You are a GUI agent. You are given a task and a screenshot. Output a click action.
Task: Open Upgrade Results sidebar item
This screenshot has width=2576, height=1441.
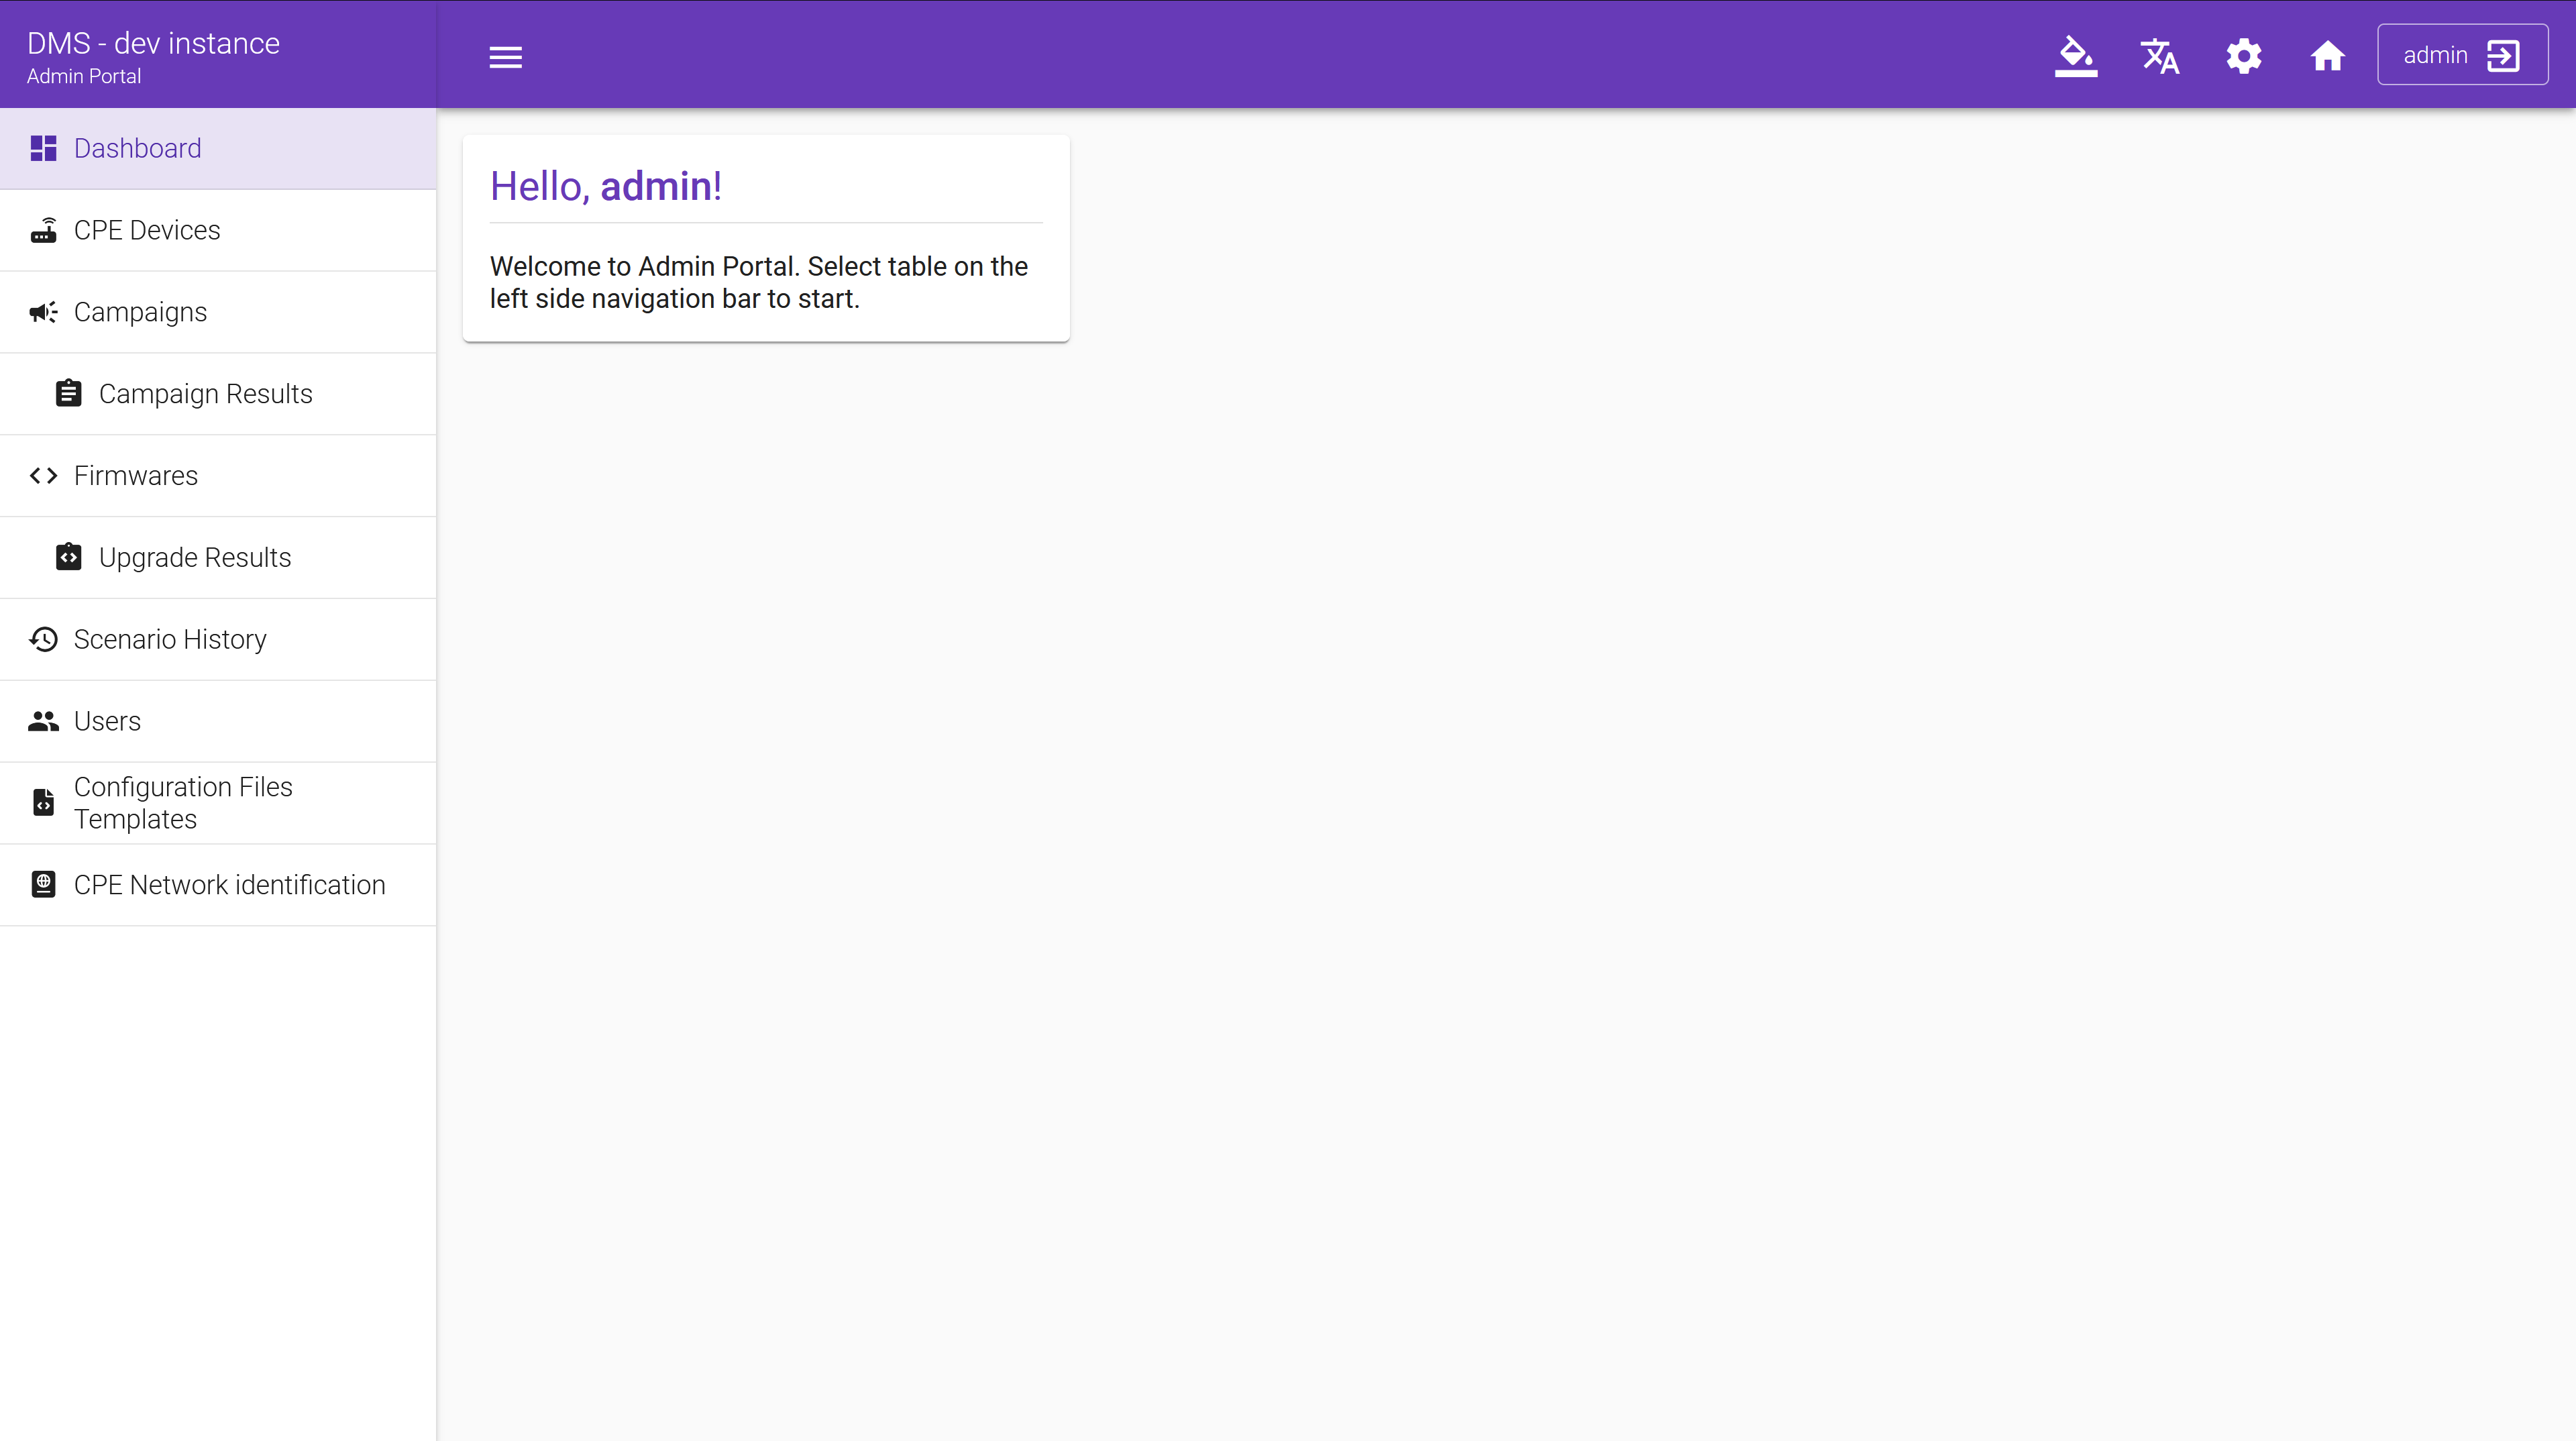(194, 558)
